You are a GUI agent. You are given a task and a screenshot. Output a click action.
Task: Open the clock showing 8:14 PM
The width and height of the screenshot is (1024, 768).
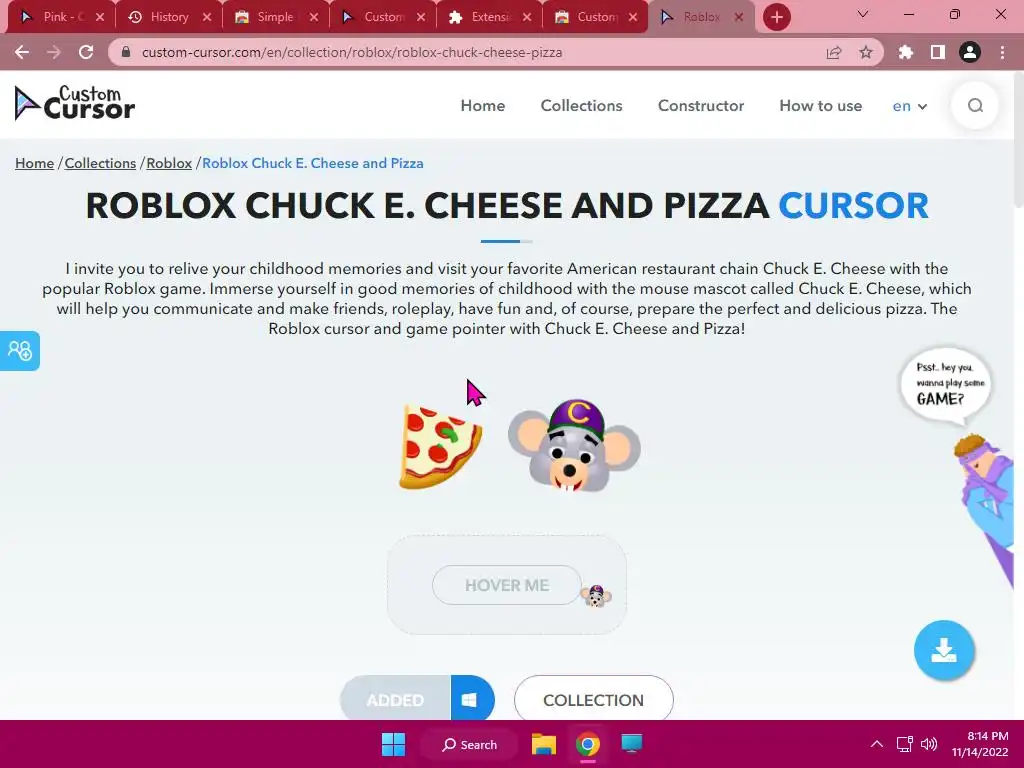tap(980, 744)
